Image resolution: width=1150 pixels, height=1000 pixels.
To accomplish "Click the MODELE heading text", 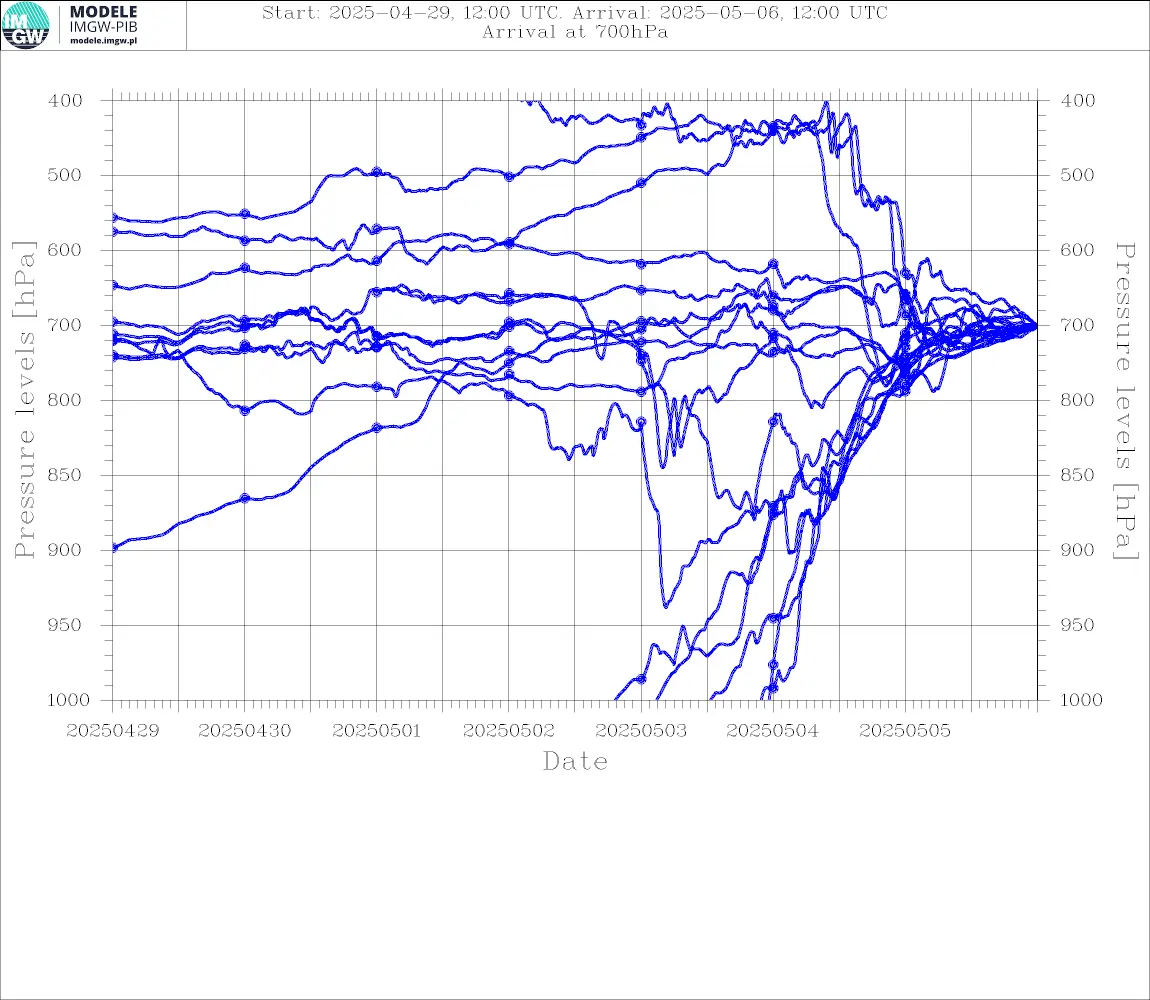I will tap(103, 12).
